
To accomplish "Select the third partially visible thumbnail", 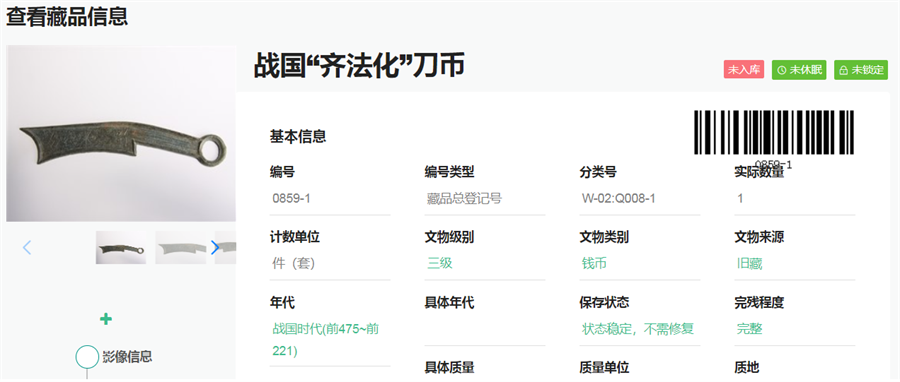I will click(226, 248).
